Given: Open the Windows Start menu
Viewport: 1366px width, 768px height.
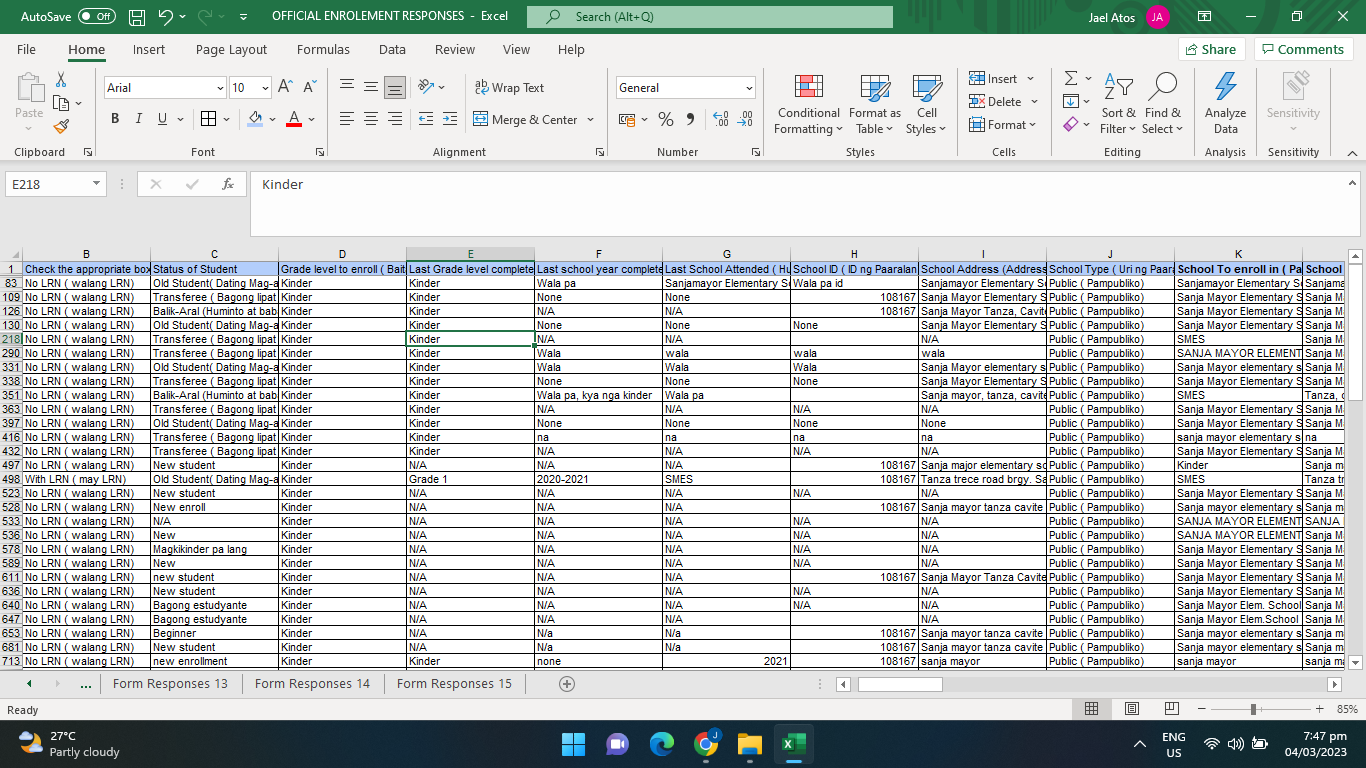Looking at the screenshot, I should (x=574, y=744).
